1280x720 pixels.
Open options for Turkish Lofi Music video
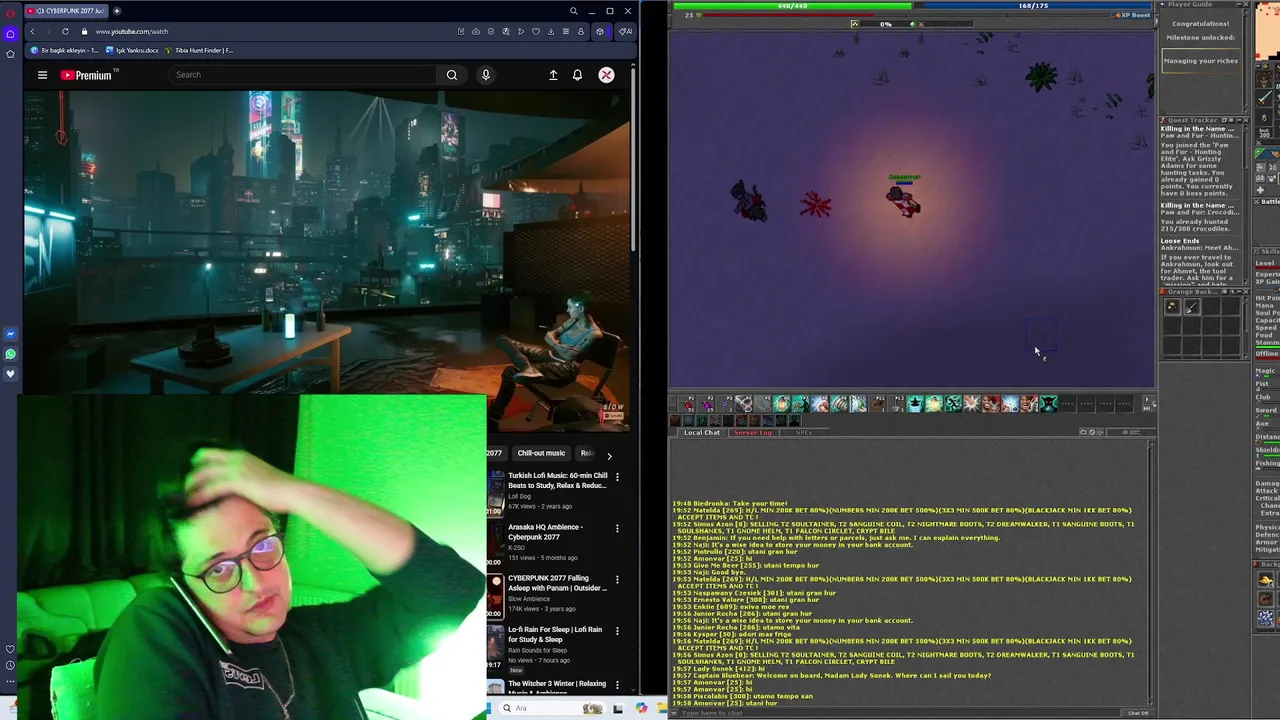(617, 477)
